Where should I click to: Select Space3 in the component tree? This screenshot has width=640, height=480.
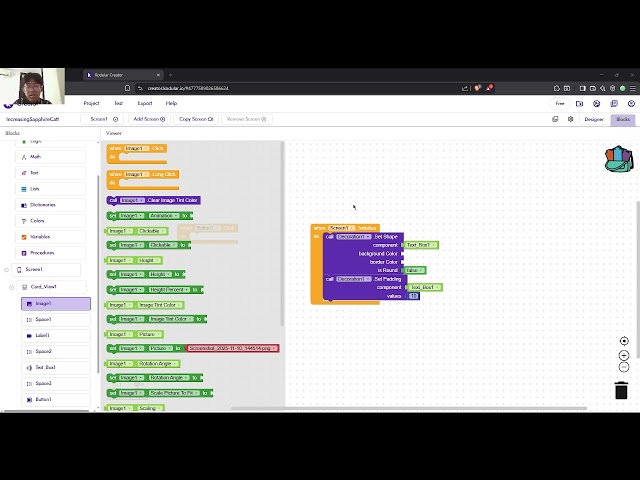pos(56,383)
